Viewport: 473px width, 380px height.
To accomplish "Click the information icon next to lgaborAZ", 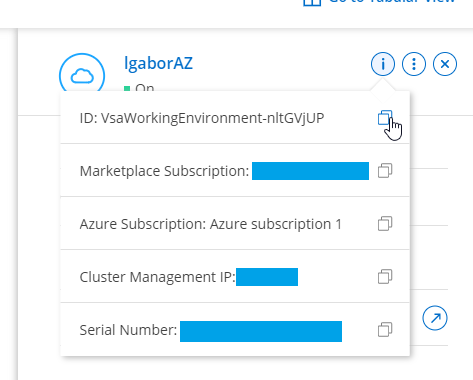I will [x=383, y=64].
